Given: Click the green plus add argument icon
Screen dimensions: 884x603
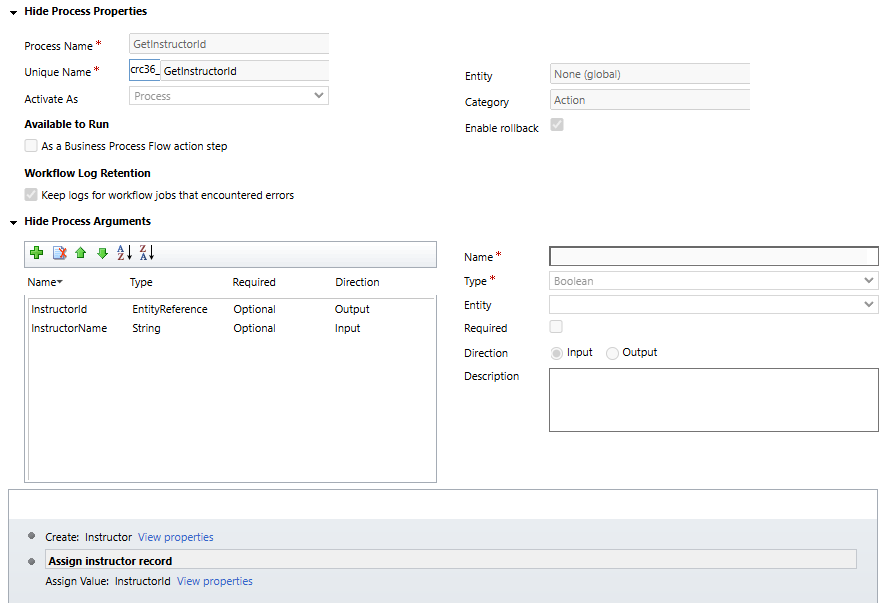Looking at the screenshot, I should tap(37, 254).
